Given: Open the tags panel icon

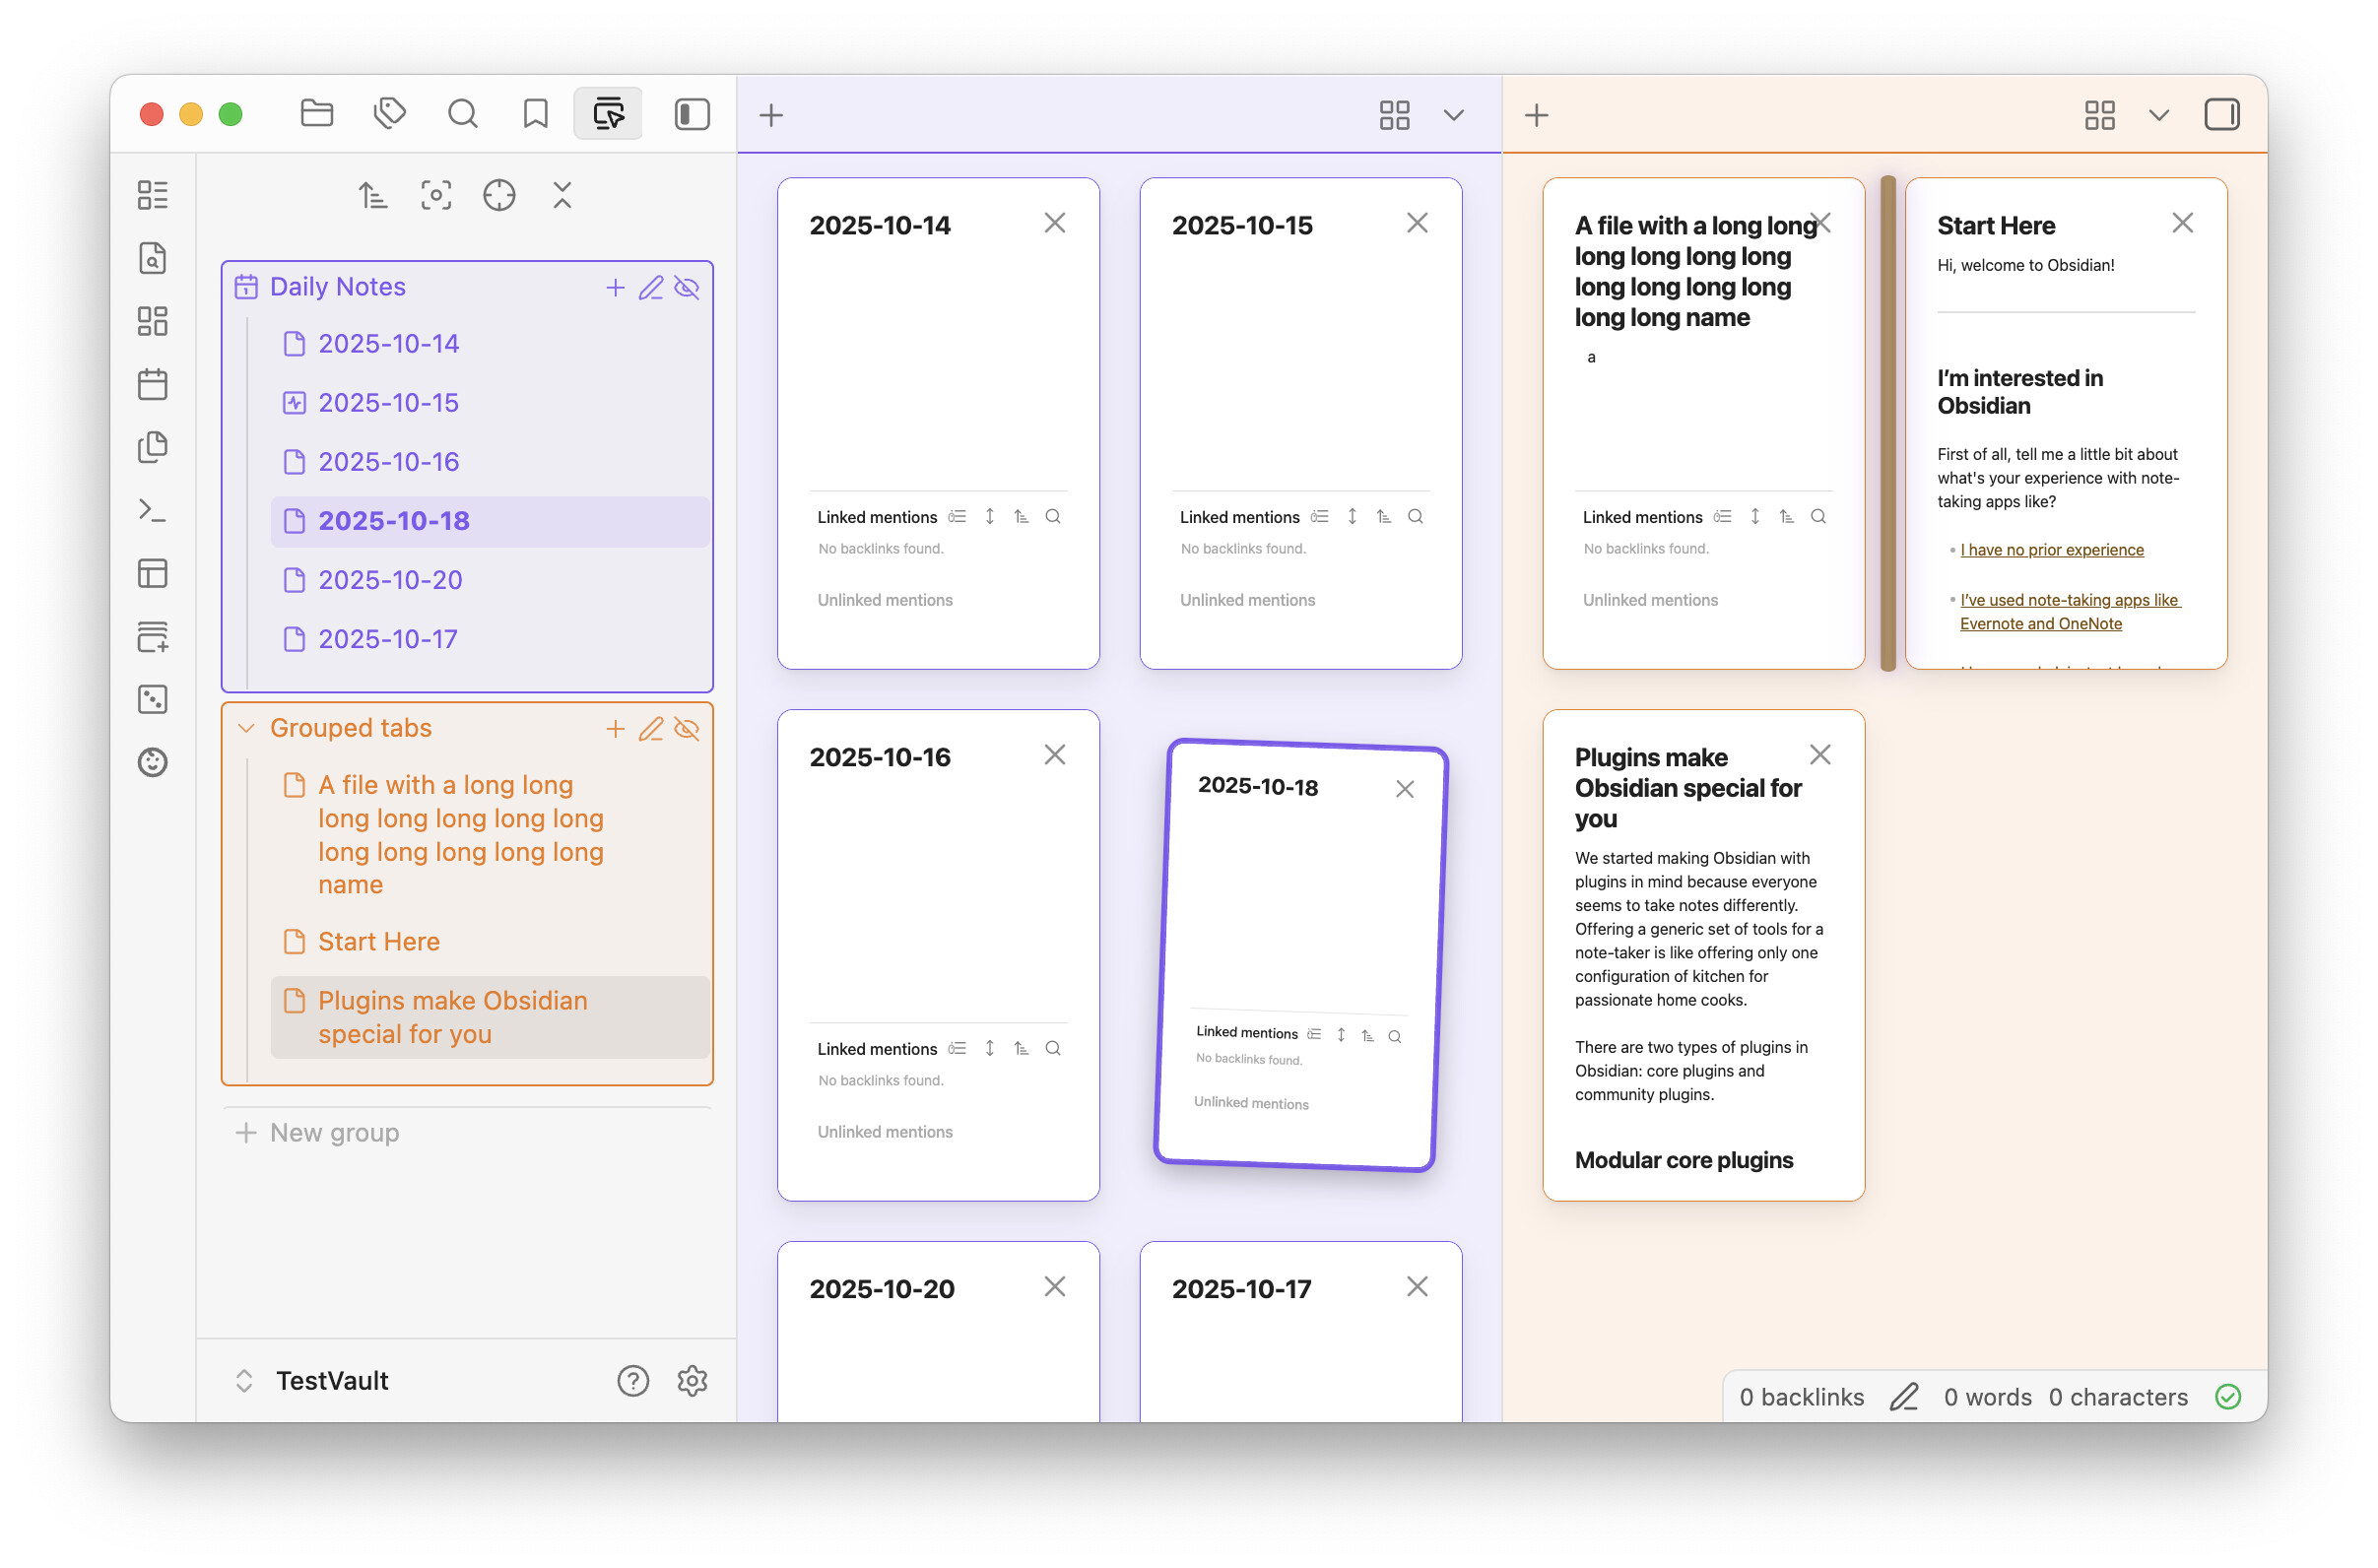Looking at the screenshot, I should point(389,114).
